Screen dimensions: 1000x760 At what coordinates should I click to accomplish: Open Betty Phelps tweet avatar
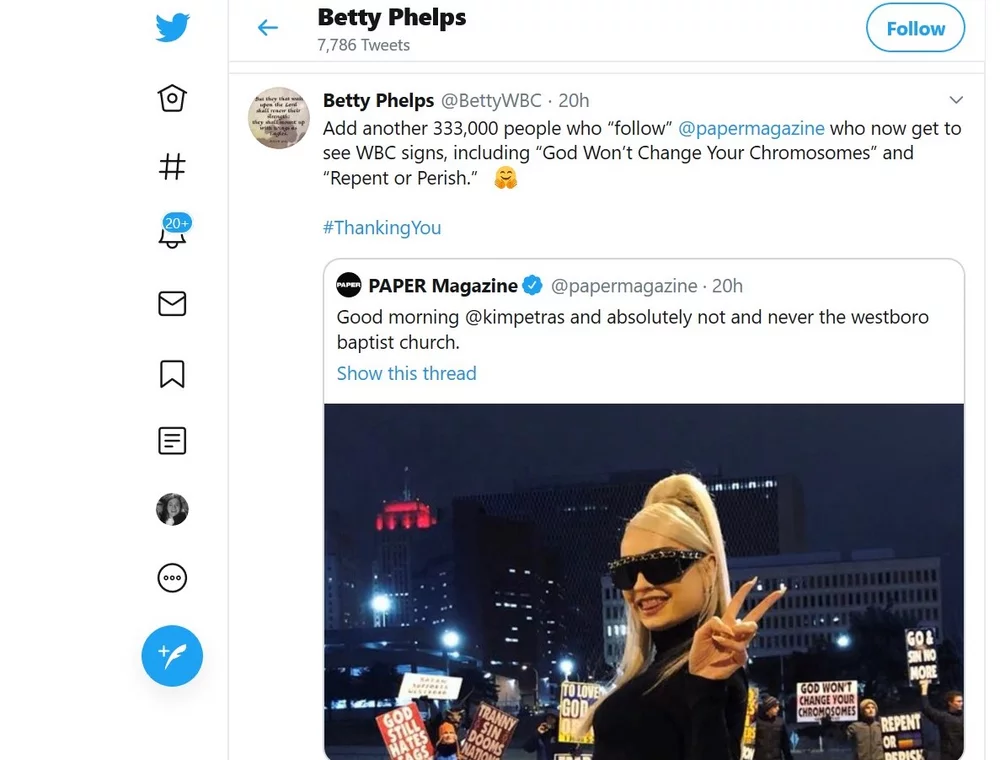(278, 118)
